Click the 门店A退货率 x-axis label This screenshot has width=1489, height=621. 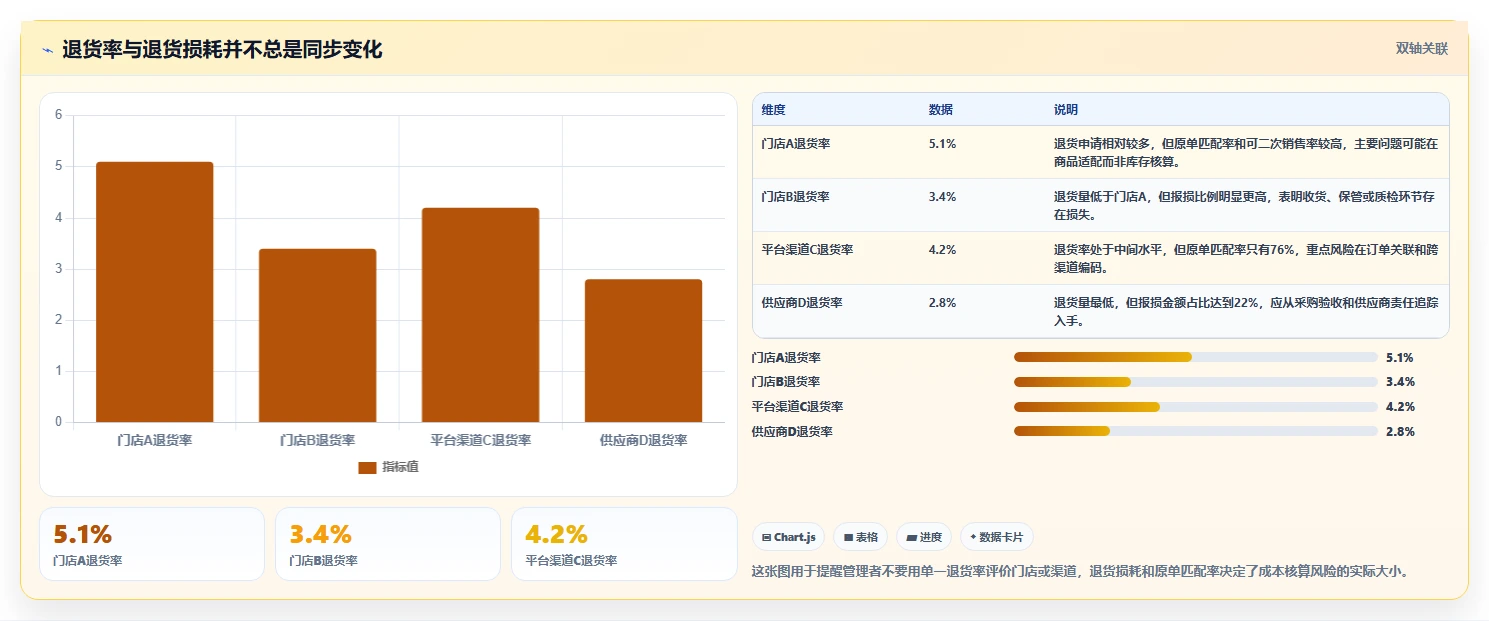[x=155, y=440]
